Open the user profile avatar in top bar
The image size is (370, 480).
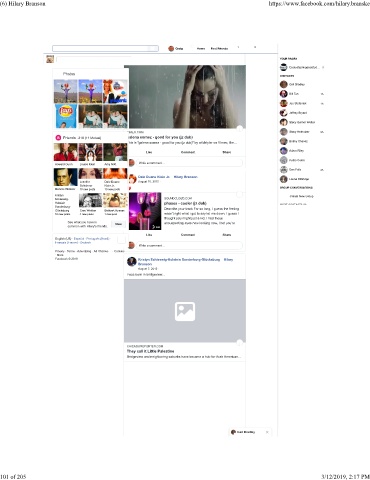[x=171, y=49]
